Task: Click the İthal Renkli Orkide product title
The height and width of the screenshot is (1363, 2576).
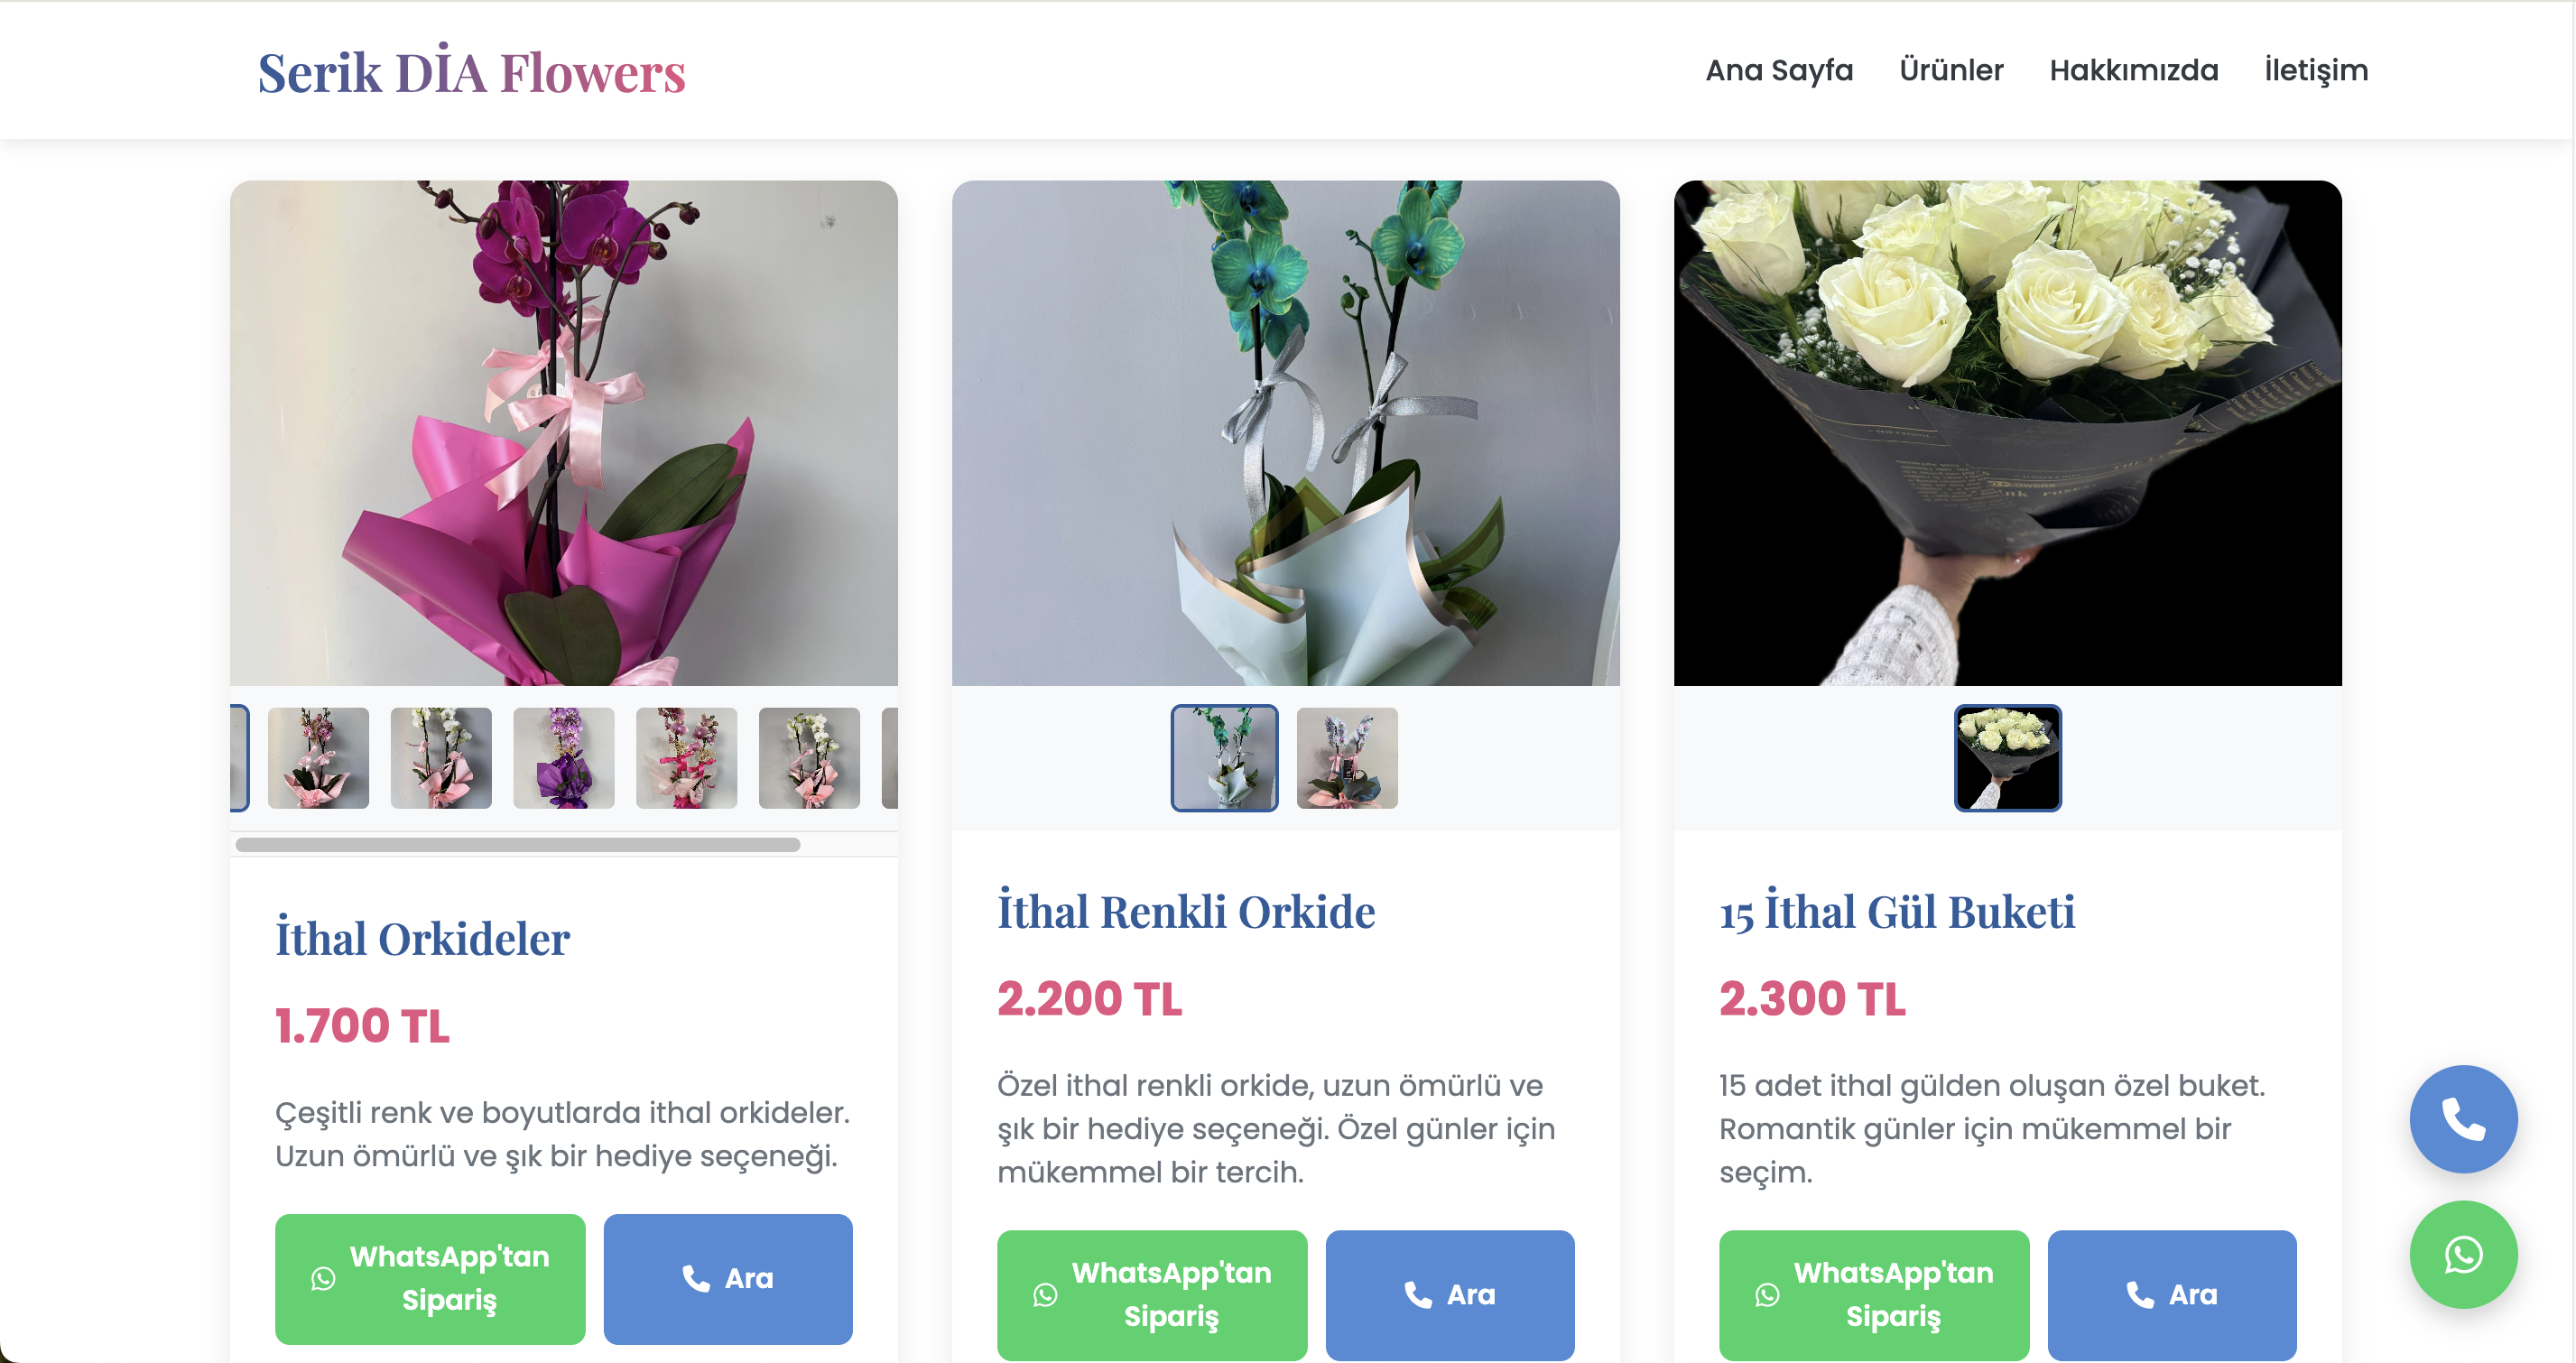Action: 1186,912
